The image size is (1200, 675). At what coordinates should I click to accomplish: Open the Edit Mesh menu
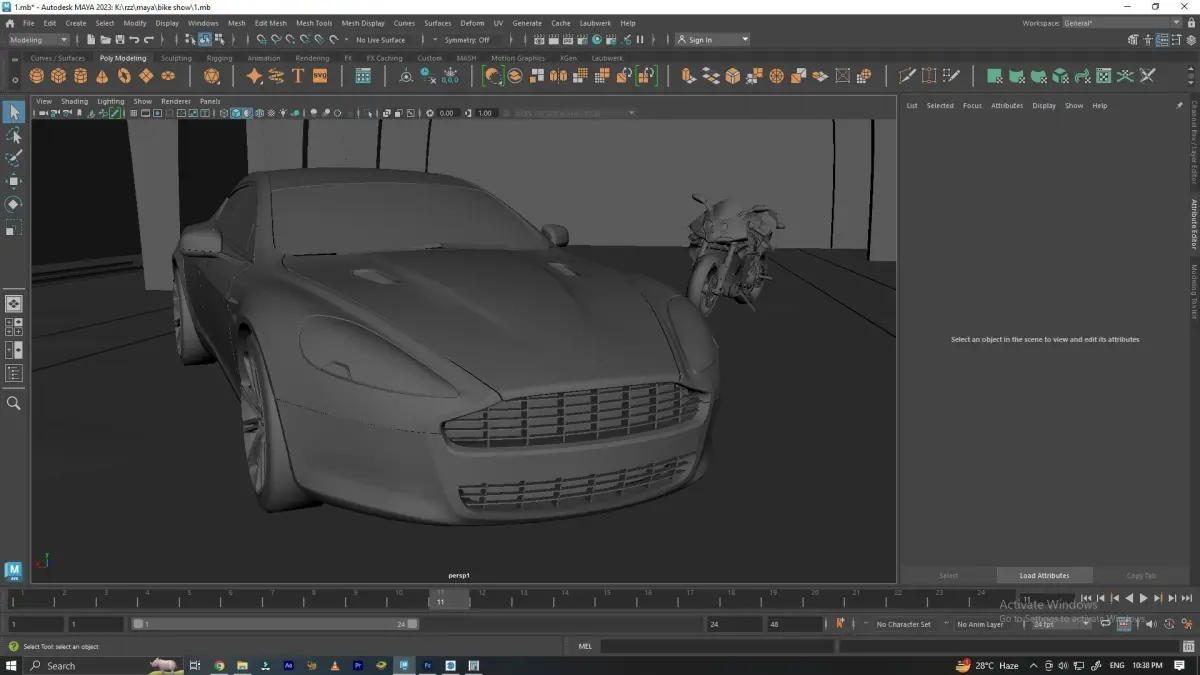click(x=270, y=23)
